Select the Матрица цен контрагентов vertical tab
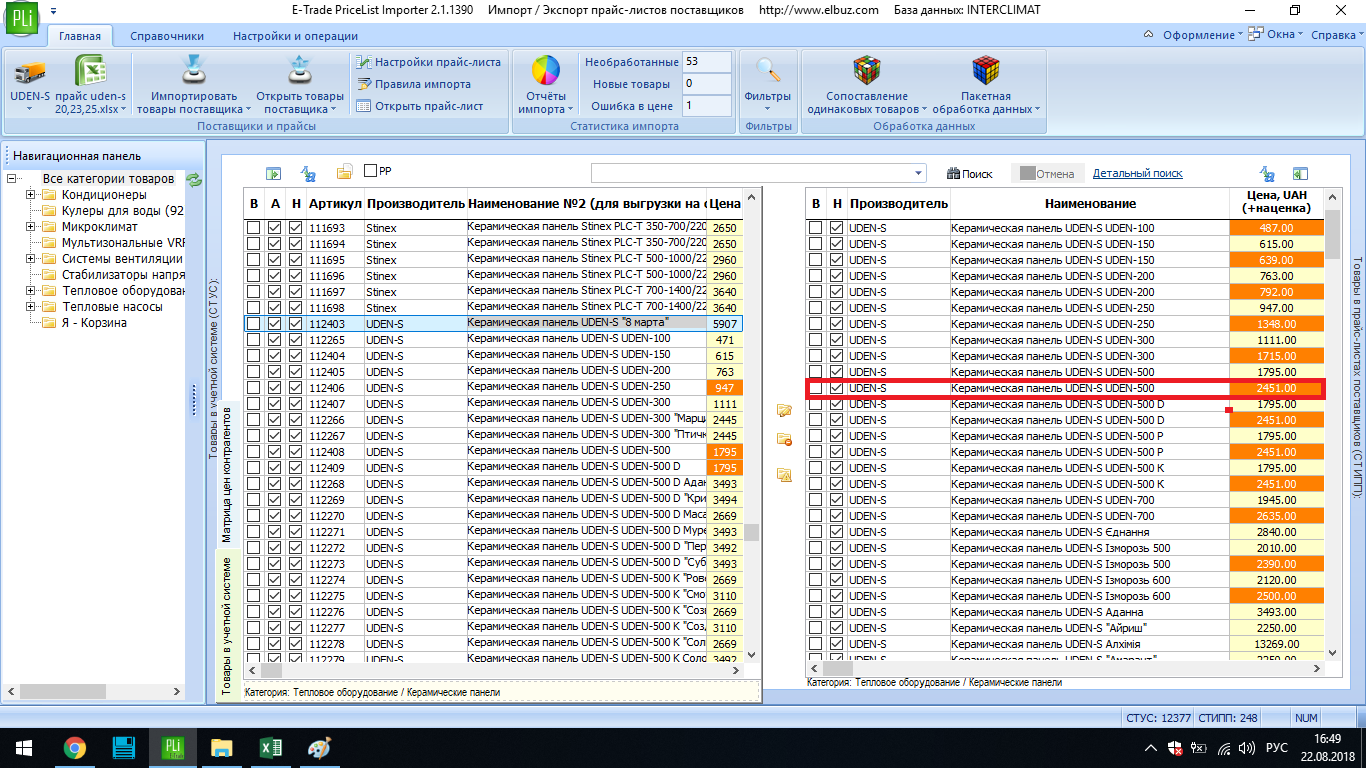 [x=227, y=473]
